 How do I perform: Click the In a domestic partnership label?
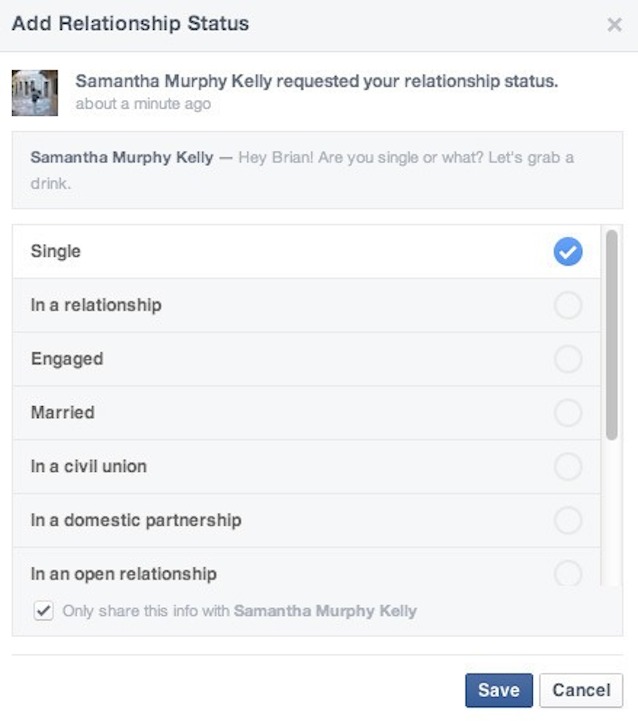tap(136, 520)
